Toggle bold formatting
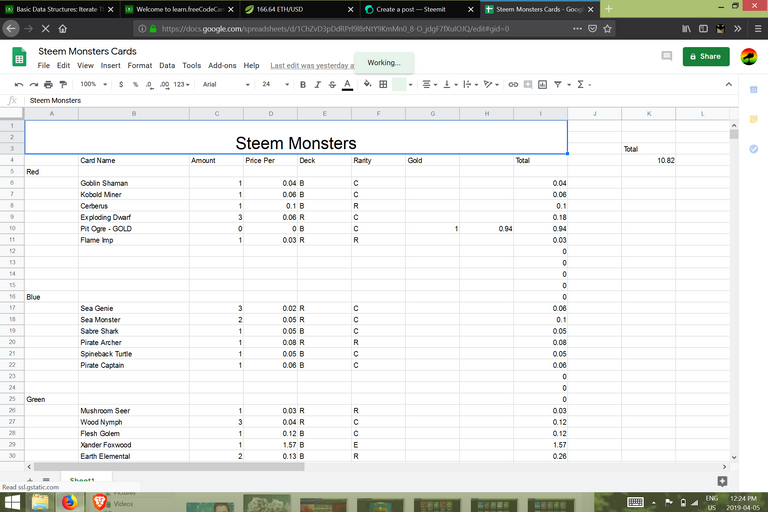768x512 pixels. 303,84
